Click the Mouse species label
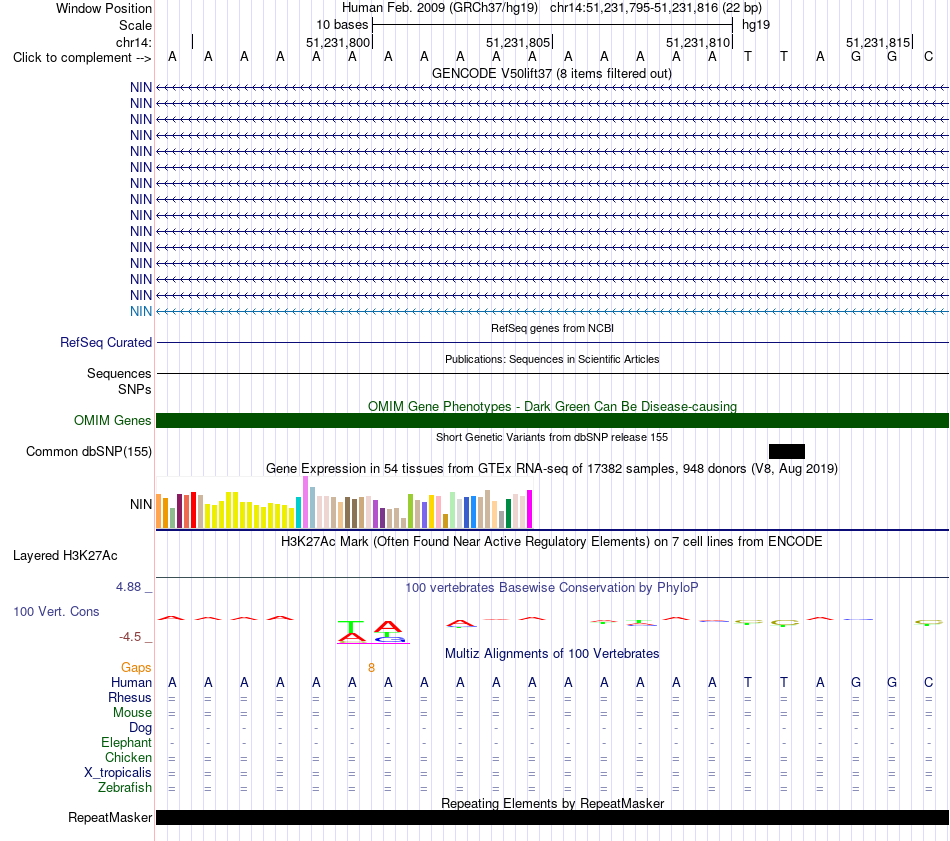Viewport: 950px width, 841px height. click(x=132, y=713)
